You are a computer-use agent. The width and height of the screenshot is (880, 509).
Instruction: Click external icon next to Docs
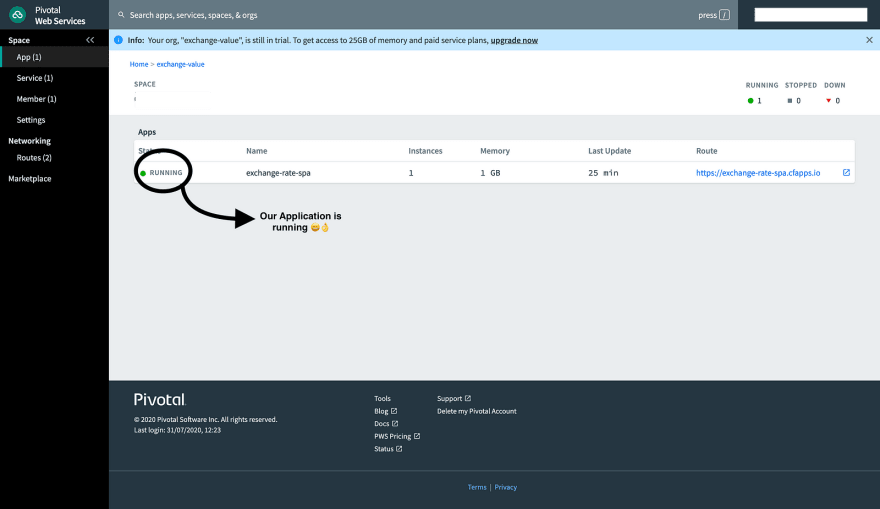tap(395, 424)
